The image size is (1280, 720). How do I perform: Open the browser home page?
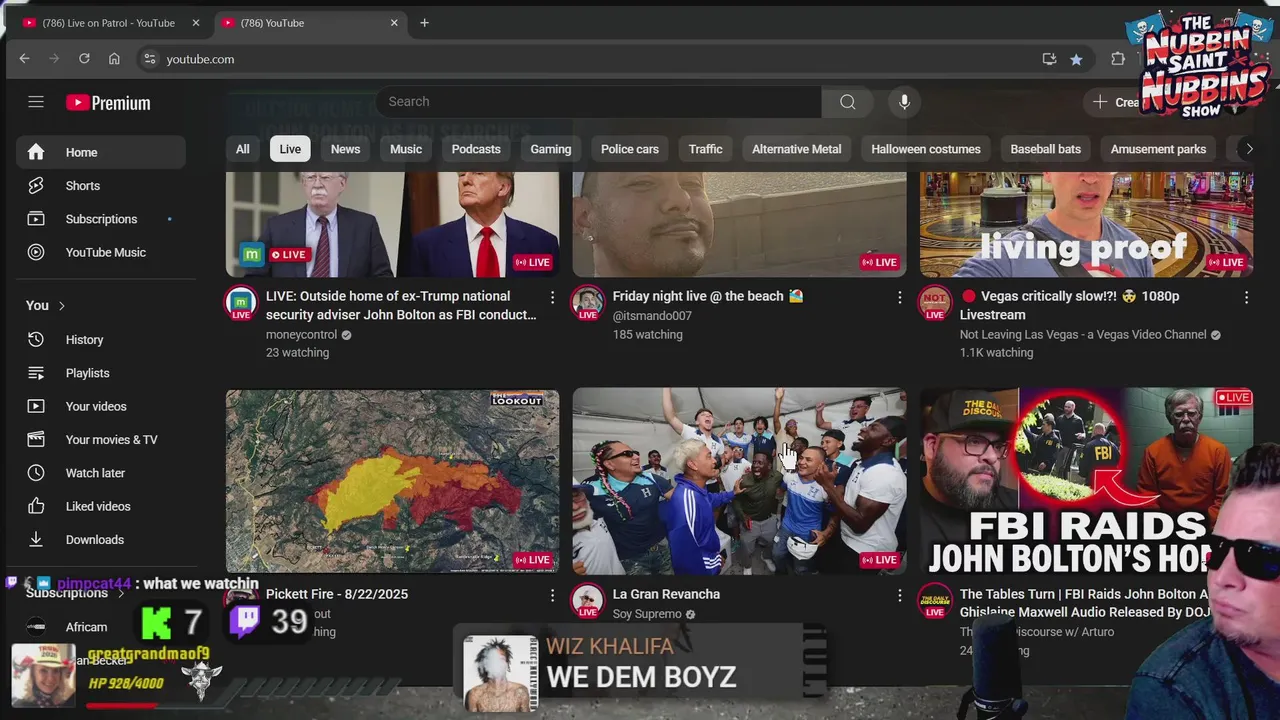[114, 59]
